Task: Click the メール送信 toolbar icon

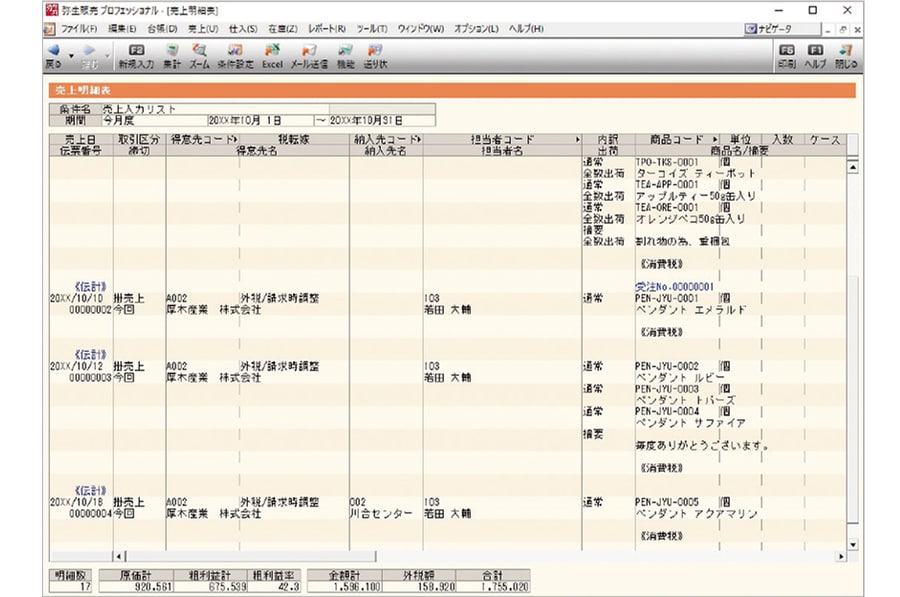Action: (309, 51)
